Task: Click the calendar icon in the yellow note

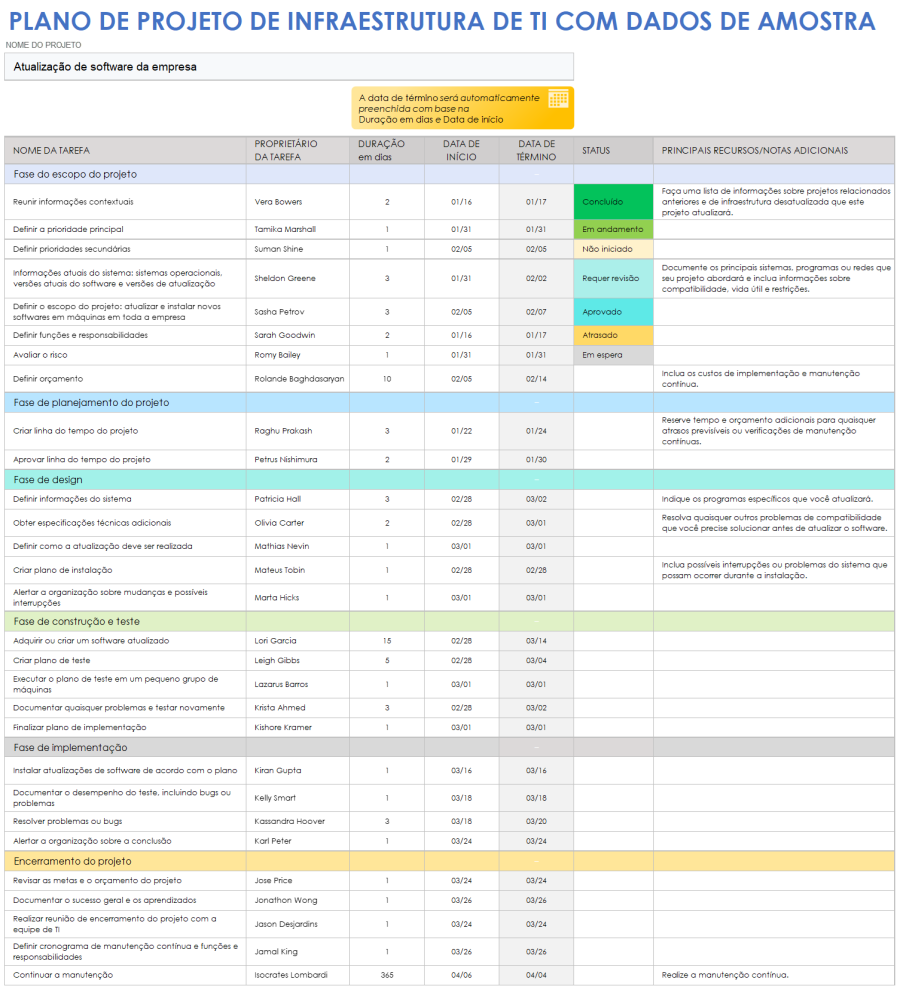Action: click(x=558, y=98)
